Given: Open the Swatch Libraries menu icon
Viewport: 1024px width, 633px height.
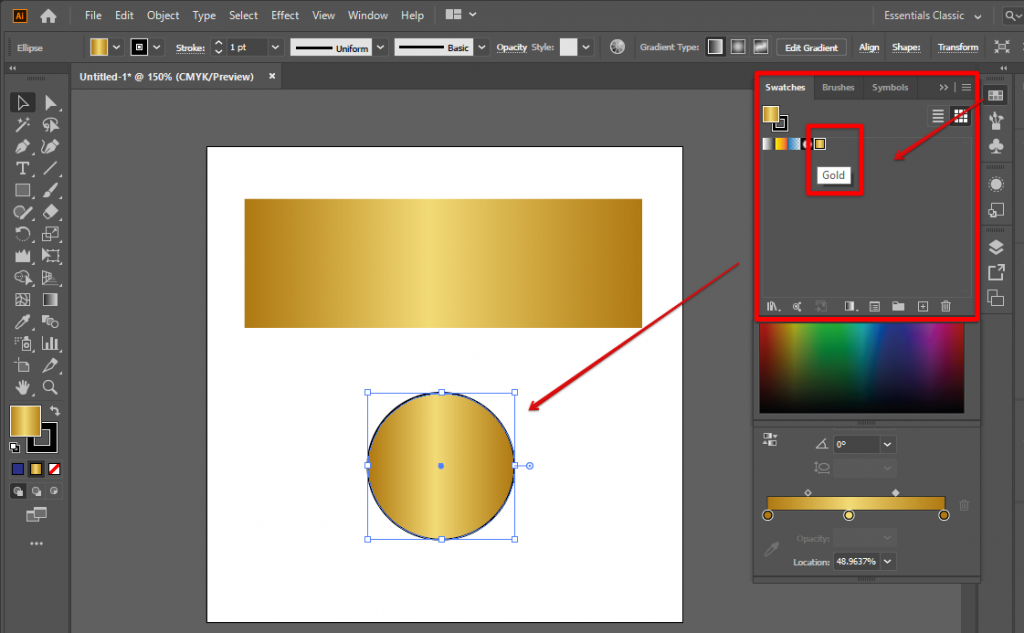Looking at the screenshot, I should tap(772, 307).
